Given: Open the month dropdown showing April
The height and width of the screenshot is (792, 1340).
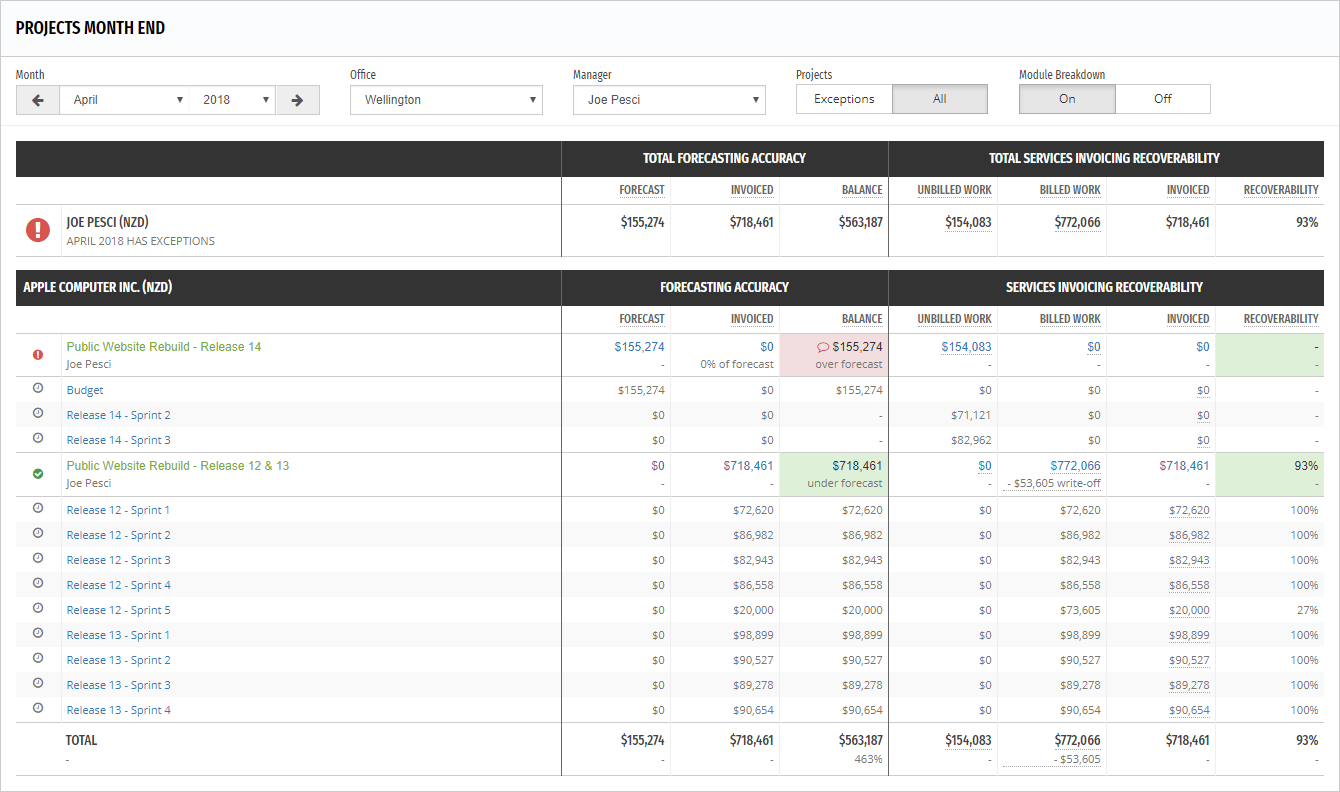Looking at the screenshot, I should click(x=124, y=100).
